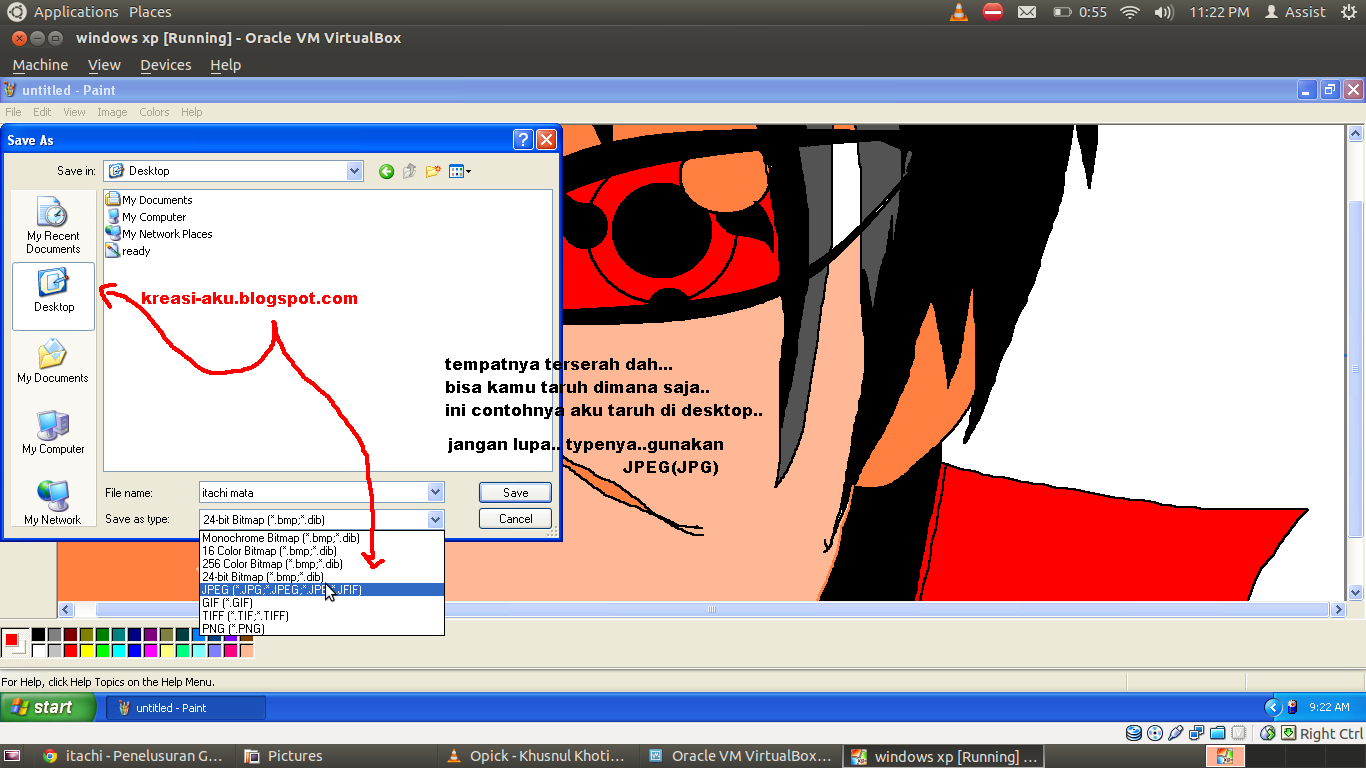Open the Ubuntu volume indicator

point(1164,12)
